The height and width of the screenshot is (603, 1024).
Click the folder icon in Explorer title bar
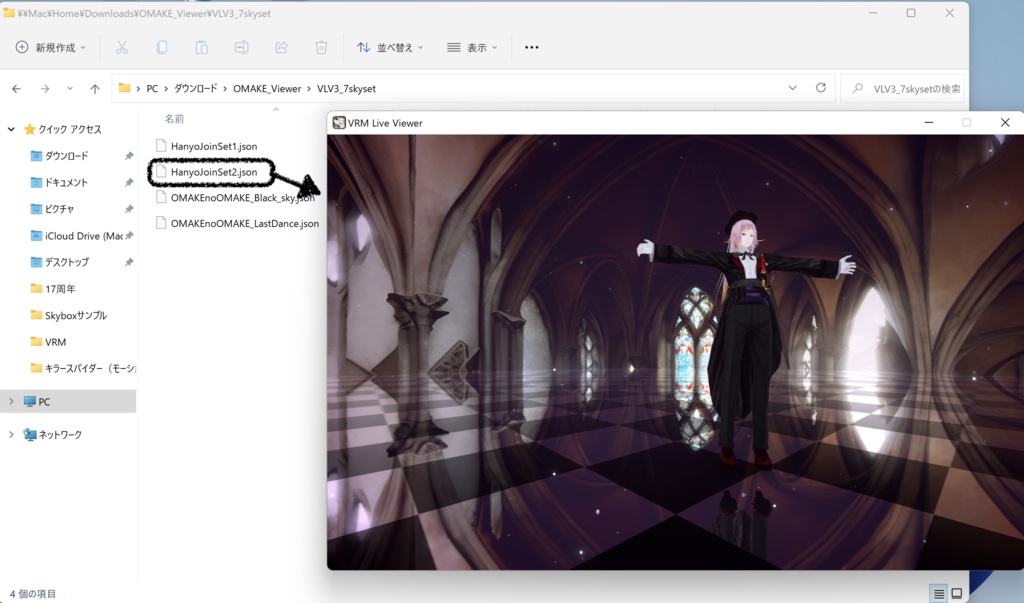pyautogui.click(x=8, y=12)
